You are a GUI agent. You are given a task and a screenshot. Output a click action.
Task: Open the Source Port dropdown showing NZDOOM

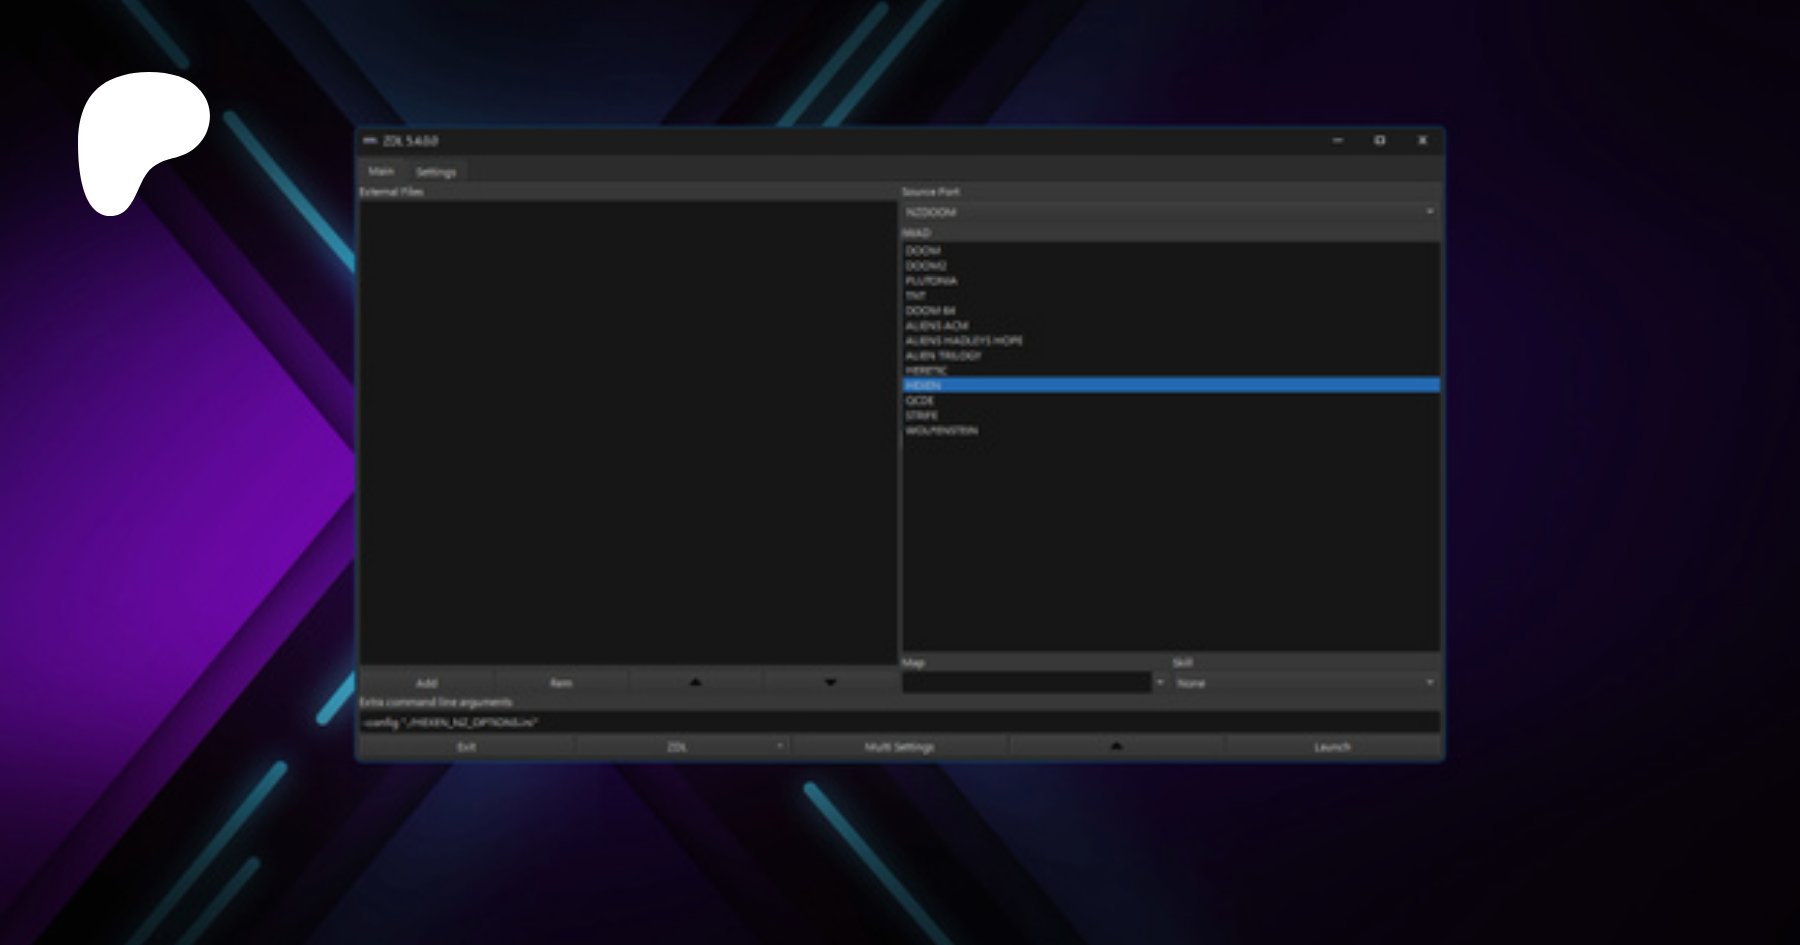pos(1170,212)
